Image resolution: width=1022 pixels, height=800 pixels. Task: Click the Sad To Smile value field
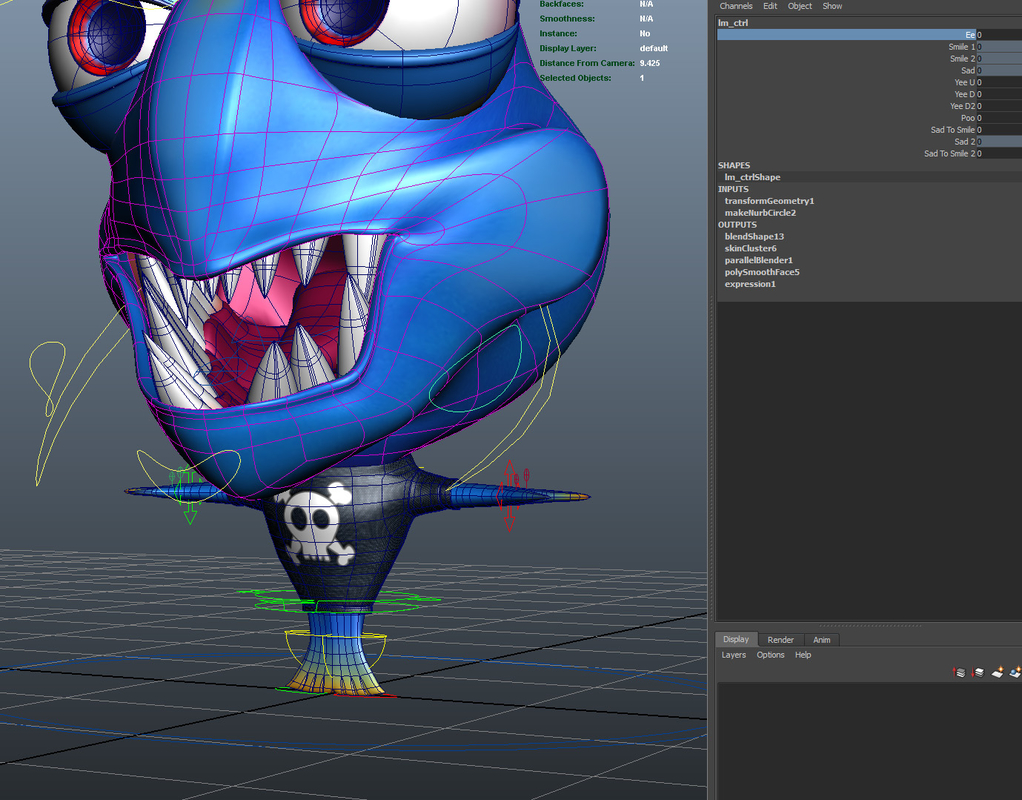(998, 130)
